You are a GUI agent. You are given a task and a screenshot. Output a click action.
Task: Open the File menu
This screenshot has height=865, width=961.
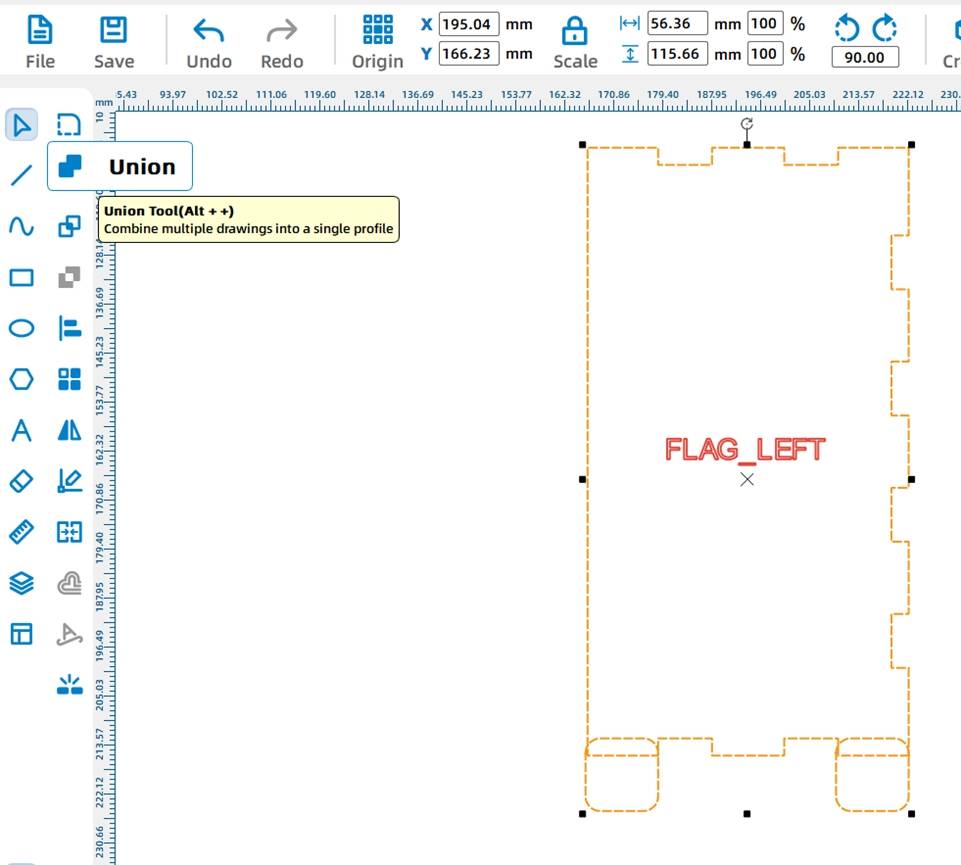(x=40, y=44)
